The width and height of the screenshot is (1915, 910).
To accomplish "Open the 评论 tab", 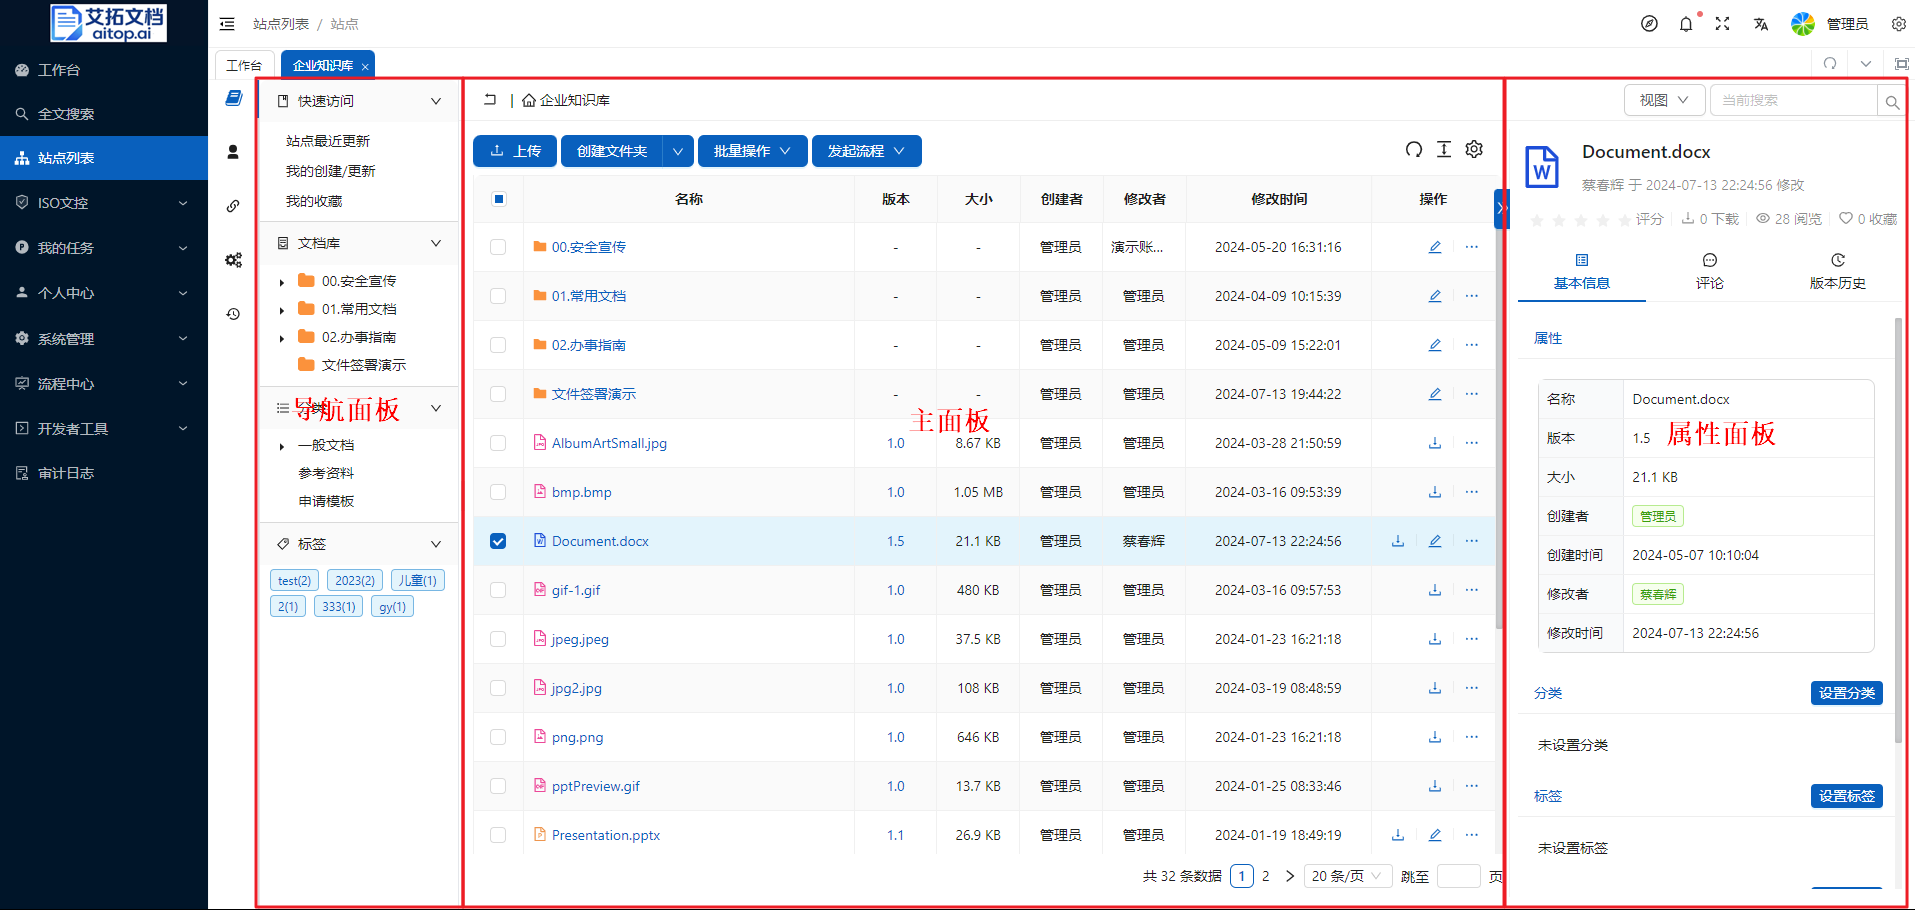I will coord(1709,271).
